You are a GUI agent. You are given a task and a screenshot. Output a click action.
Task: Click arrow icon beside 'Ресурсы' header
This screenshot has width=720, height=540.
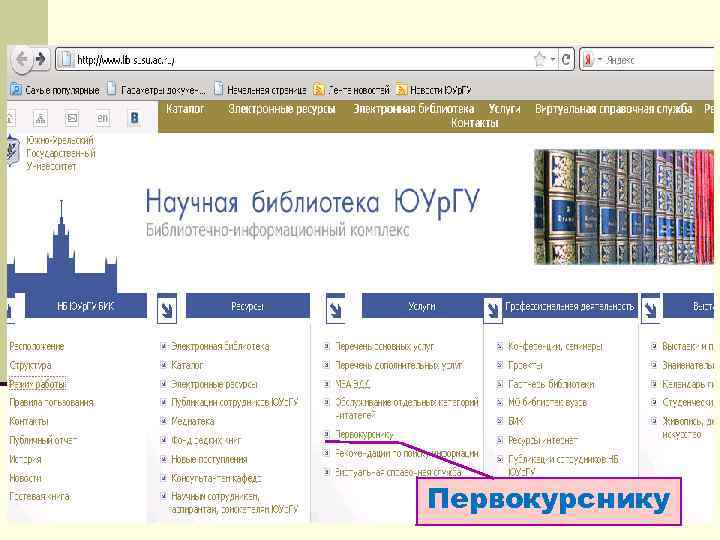tap(167, 310)
